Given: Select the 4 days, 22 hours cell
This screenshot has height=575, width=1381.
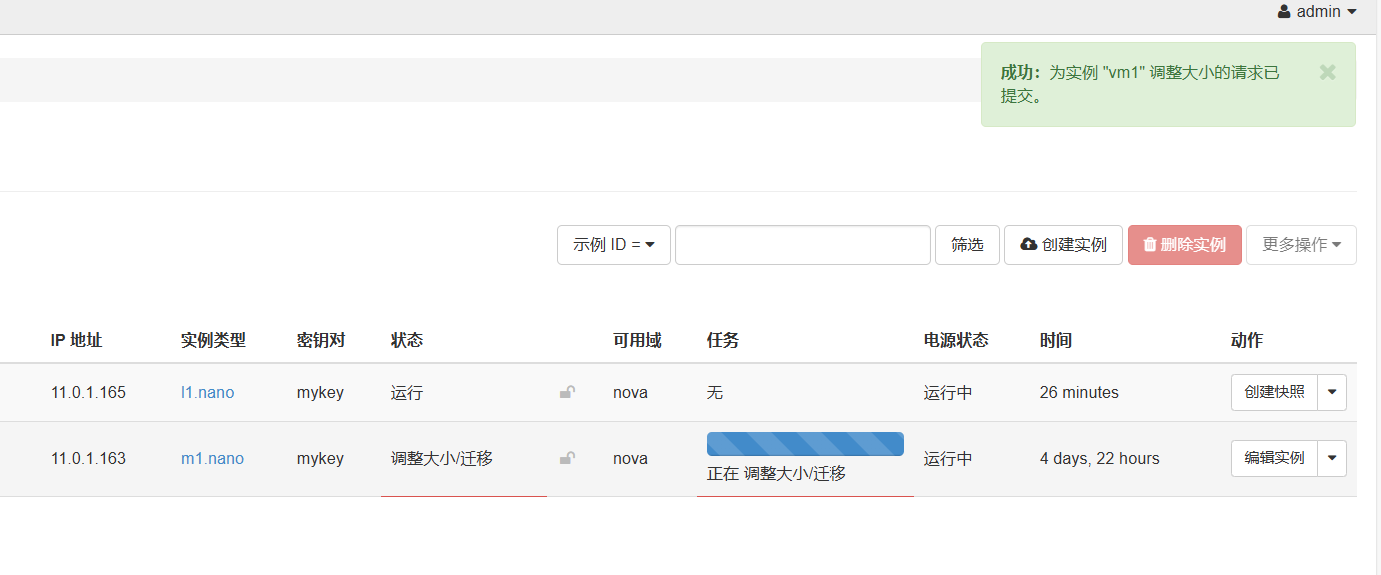Looking at the screenshot, I should pos(1100,459).
